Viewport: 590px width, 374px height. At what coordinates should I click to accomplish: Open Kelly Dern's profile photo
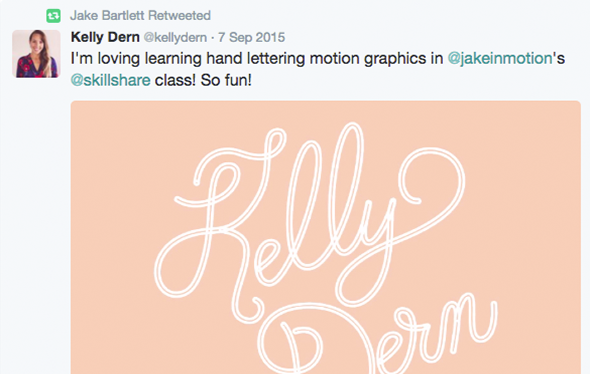(x=36, y=54)
